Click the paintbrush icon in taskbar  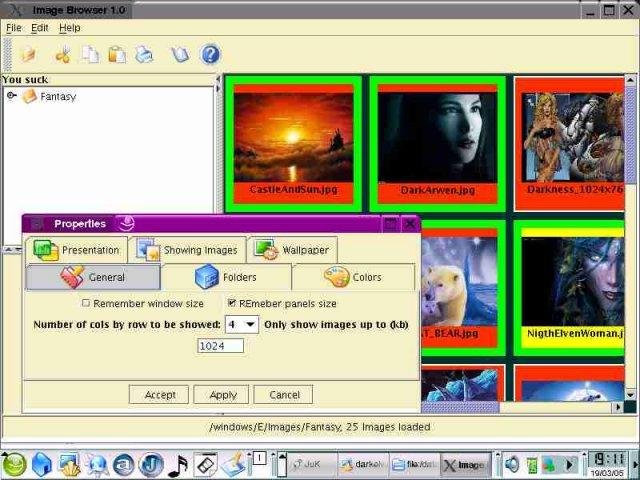click(x=233, y=465)
